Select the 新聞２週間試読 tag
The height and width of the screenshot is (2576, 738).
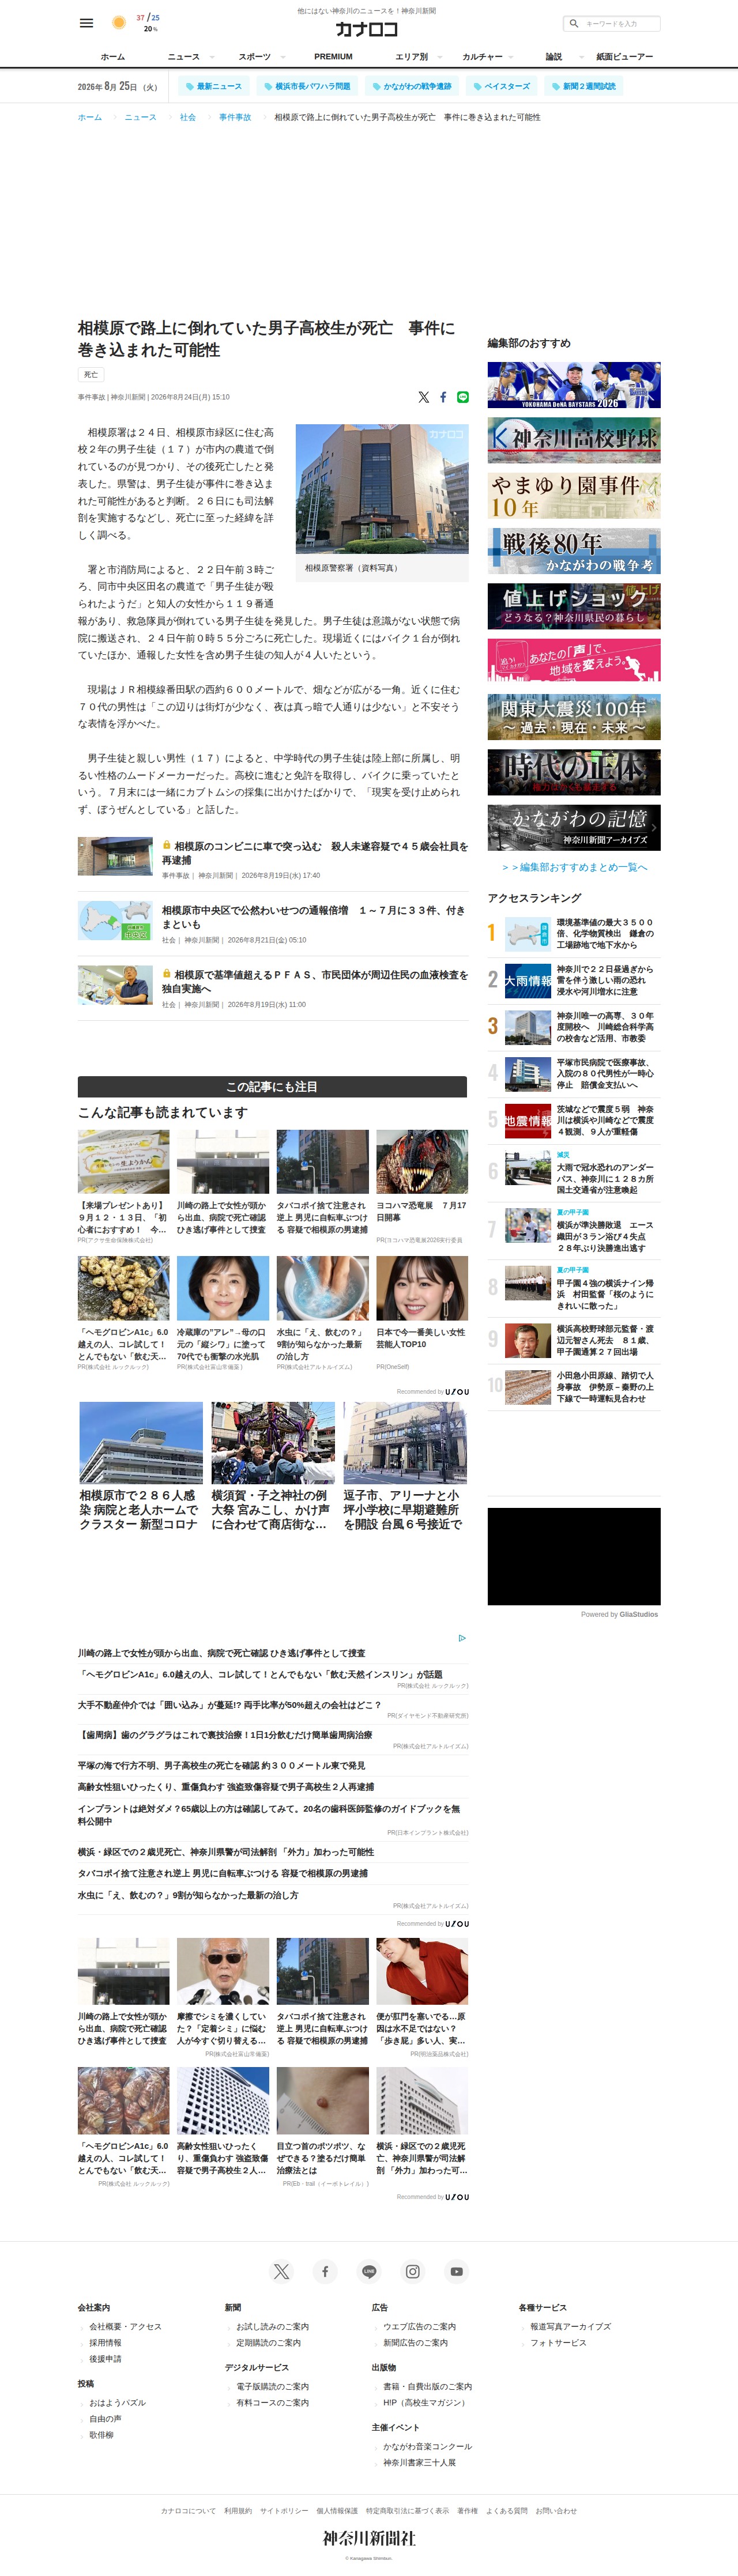click(x=584, y=86)
